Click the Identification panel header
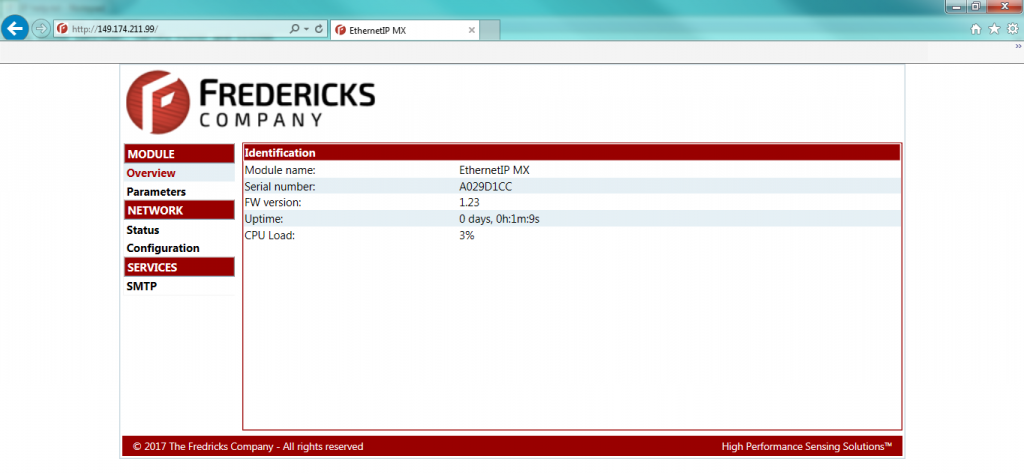 (x=572, y=153)
